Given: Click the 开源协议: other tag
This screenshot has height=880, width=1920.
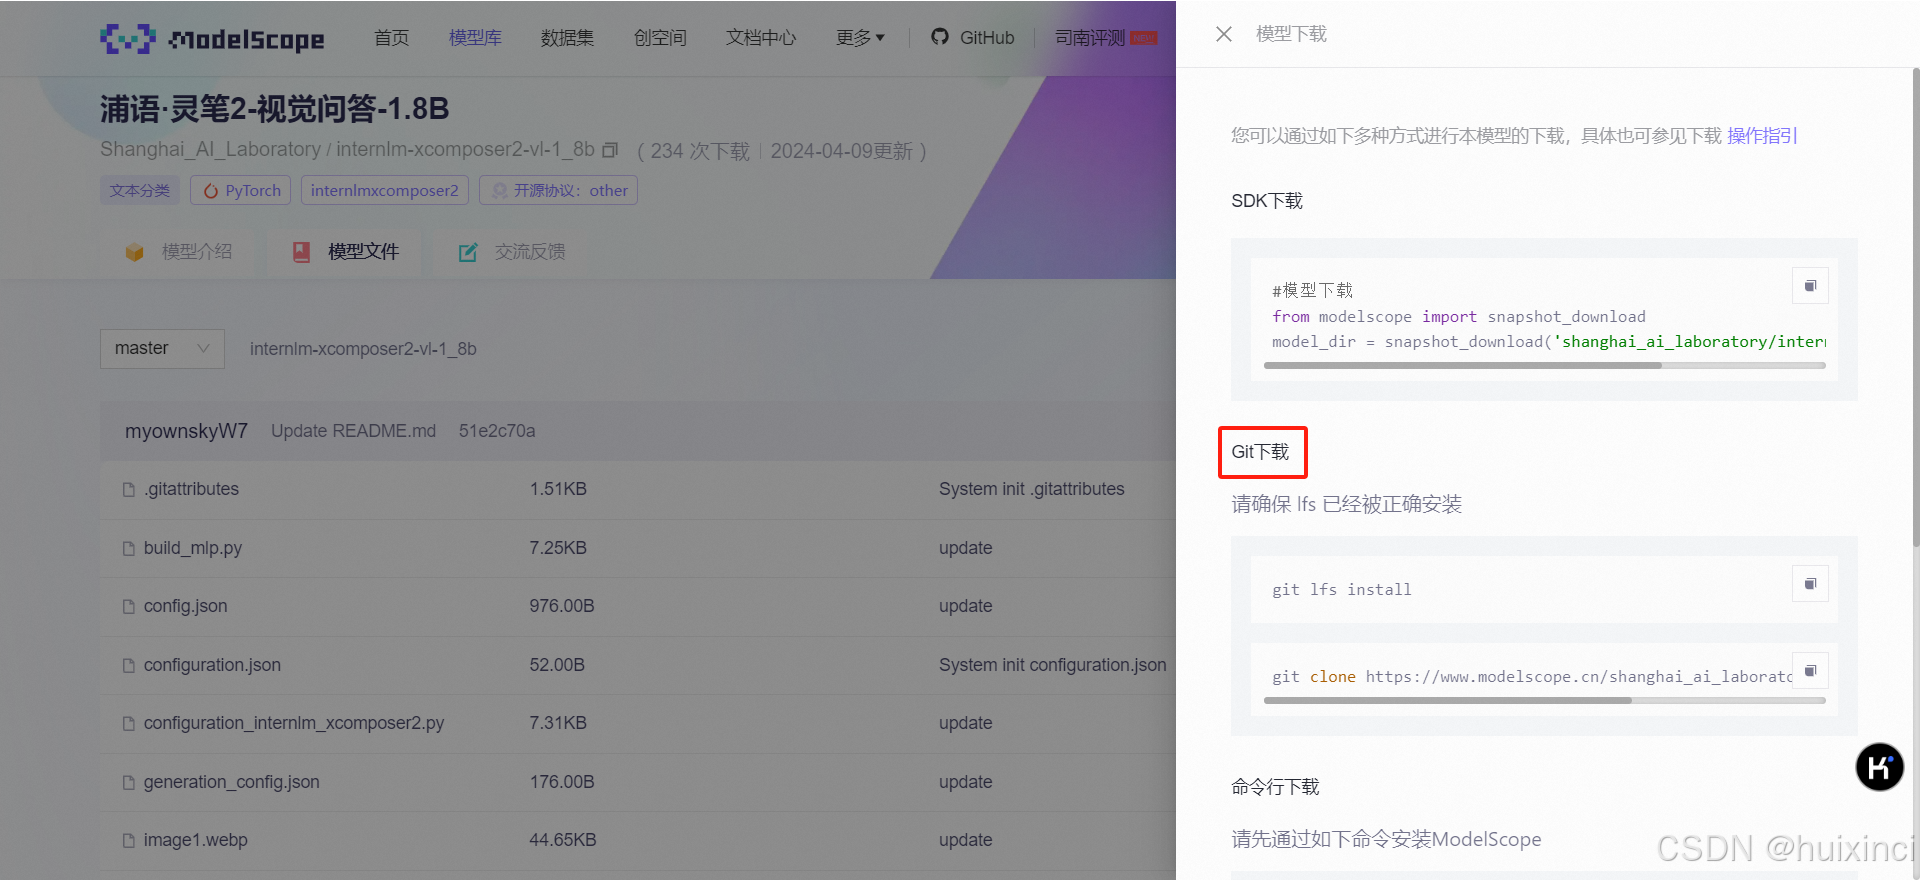Looking at the screenshot, I should (558, 190).
